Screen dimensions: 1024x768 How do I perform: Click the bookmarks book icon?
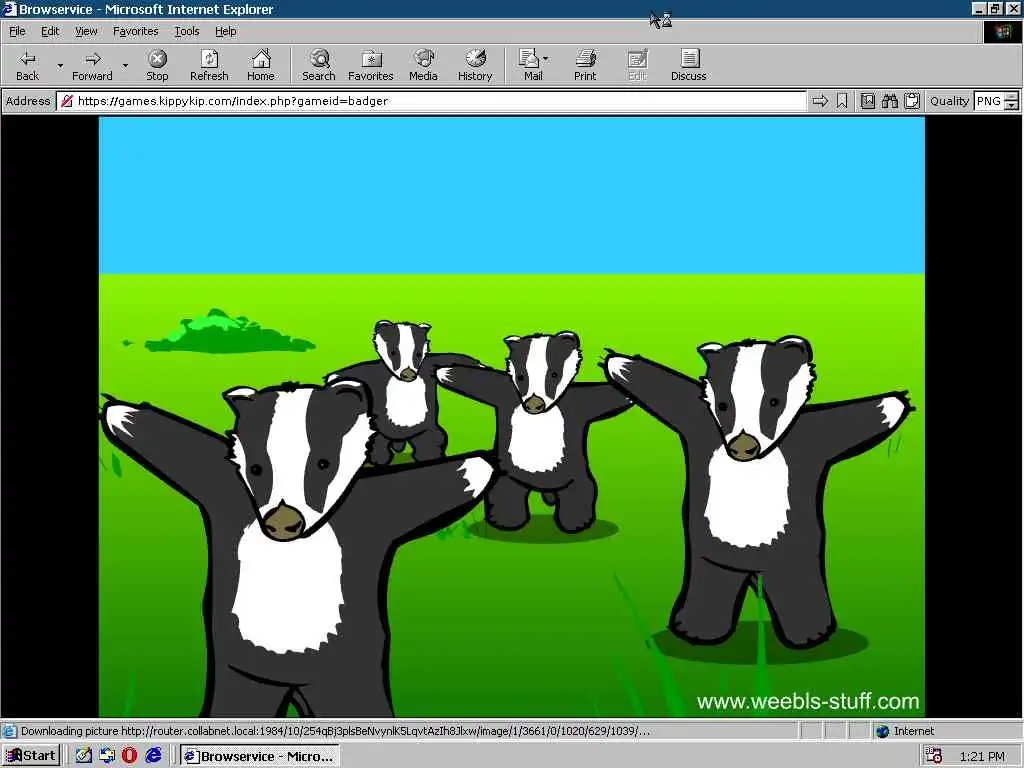868,101
